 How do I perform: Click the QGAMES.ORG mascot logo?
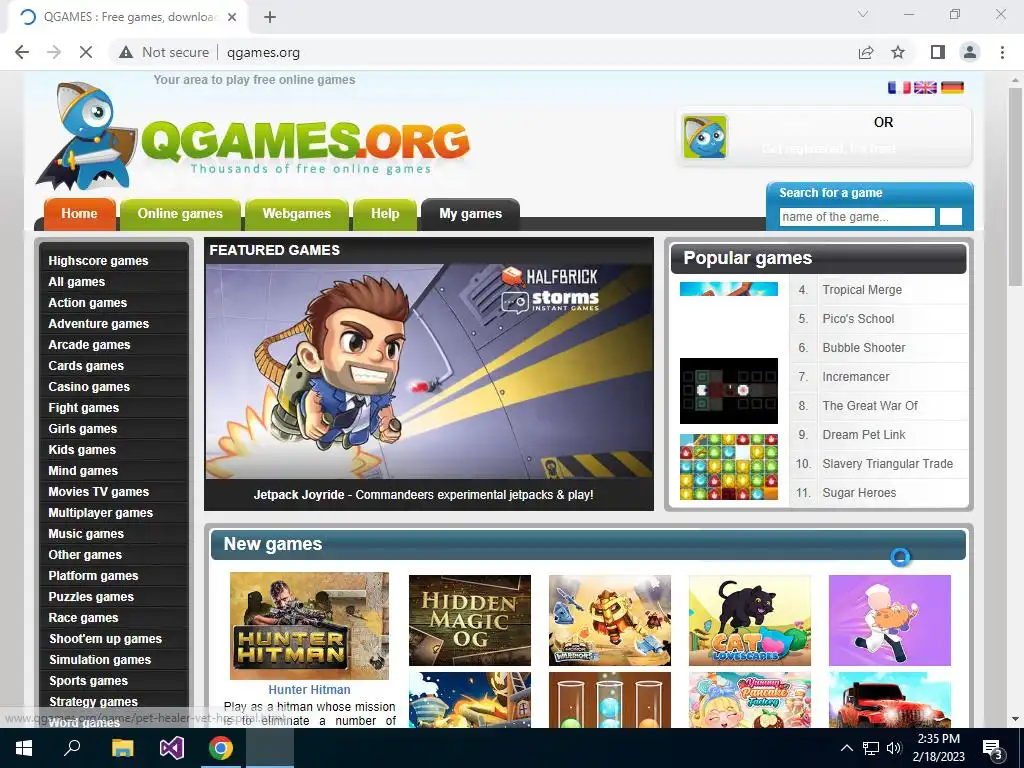click(x=86, y=136)
